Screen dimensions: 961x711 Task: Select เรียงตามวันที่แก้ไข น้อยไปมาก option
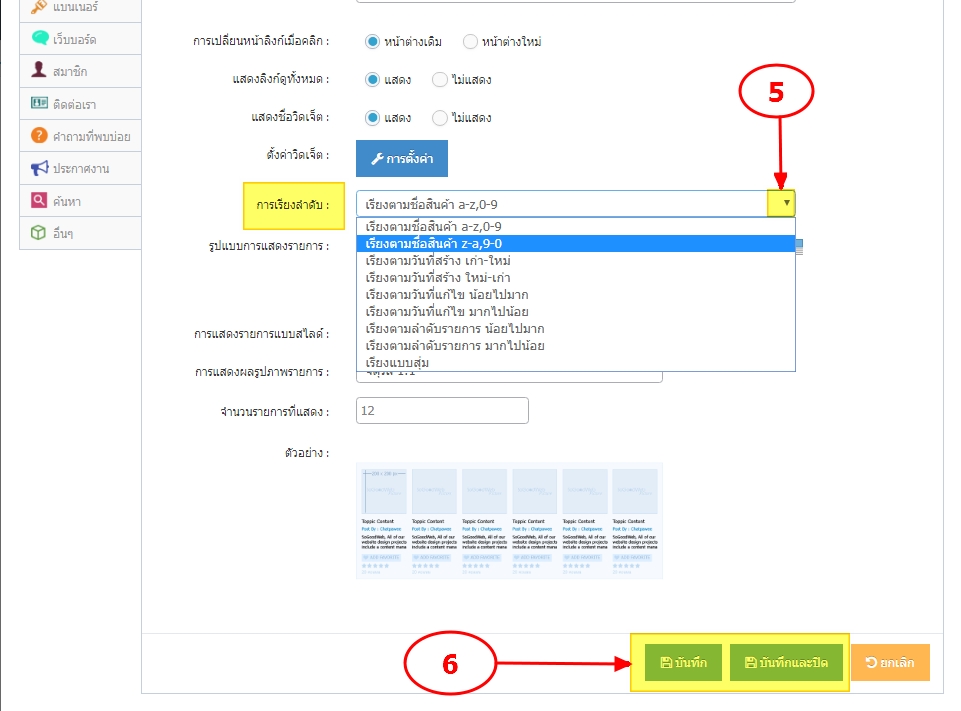click(x=575, y=295)
